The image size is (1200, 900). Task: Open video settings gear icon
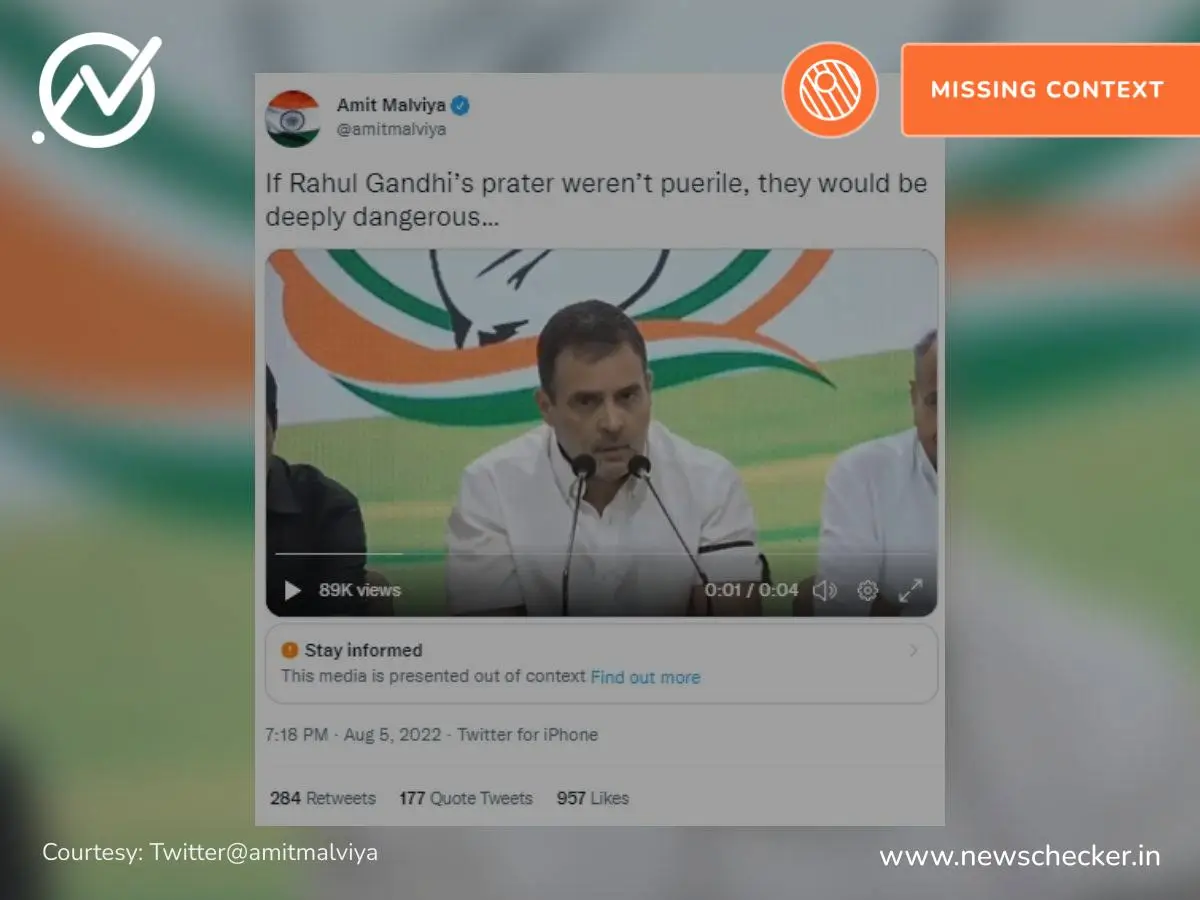868,590
